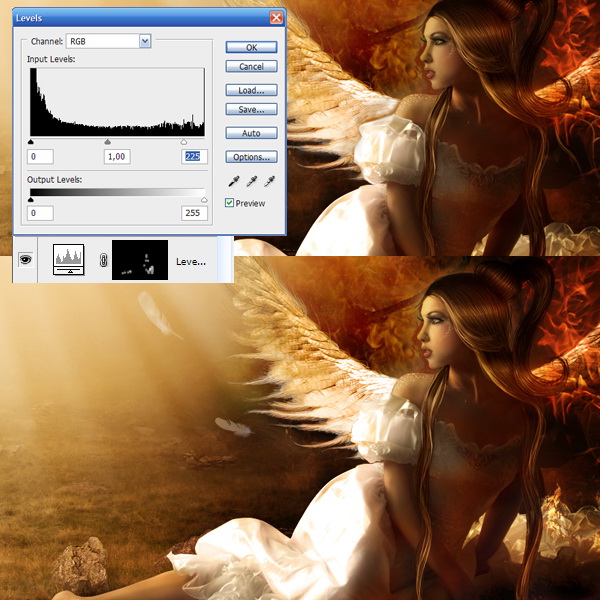Click the input highlights field showing 225
This screenshot has height=600, width=600.
pyautogui.click(x=194, y=157)
